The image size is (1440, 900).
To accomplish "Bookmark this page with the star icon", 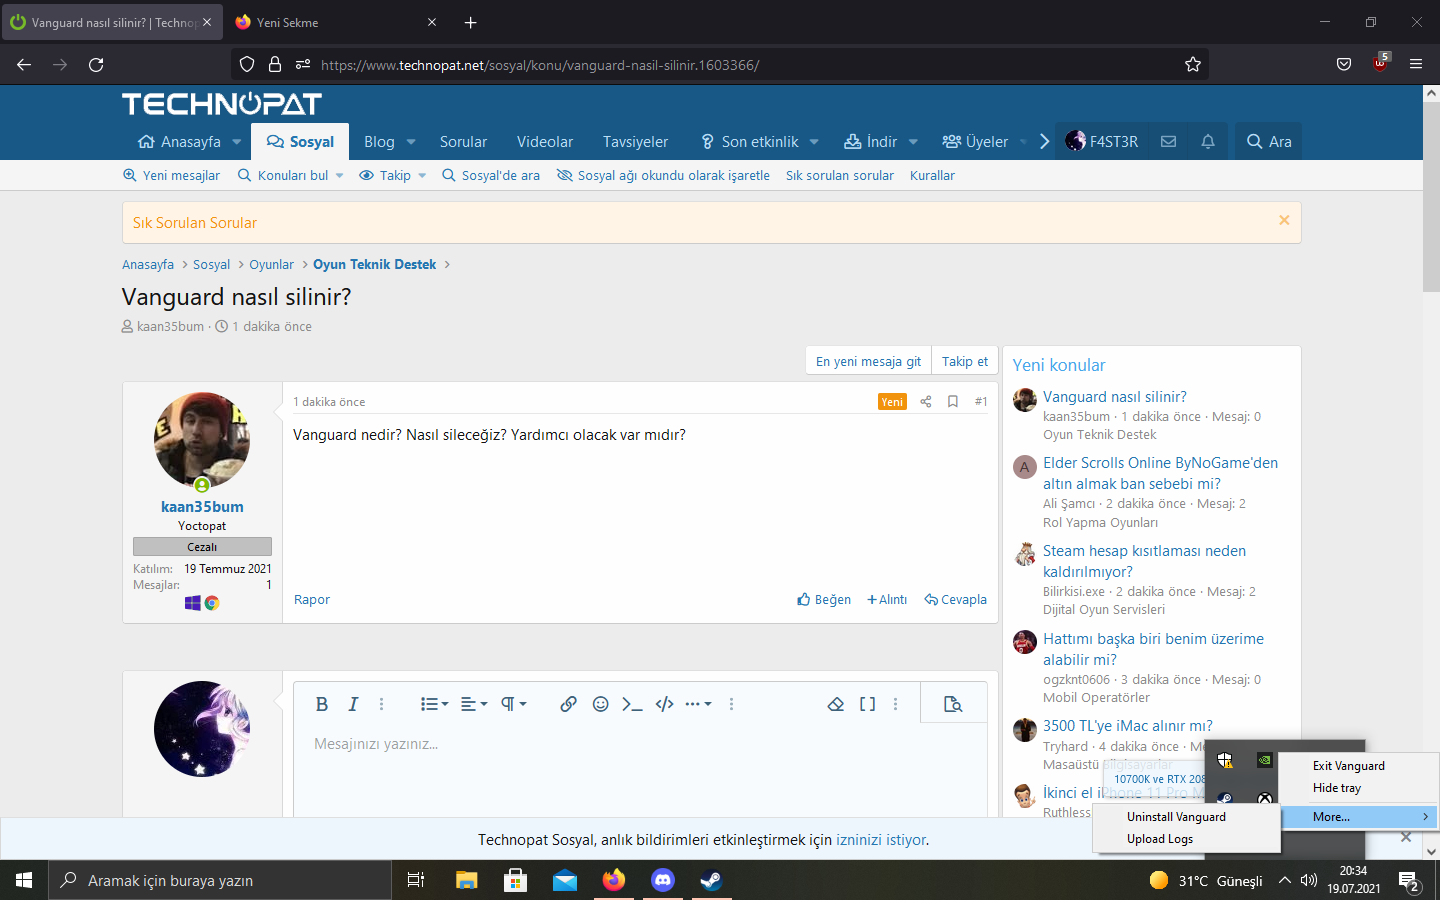I will tap(1193, 65).
